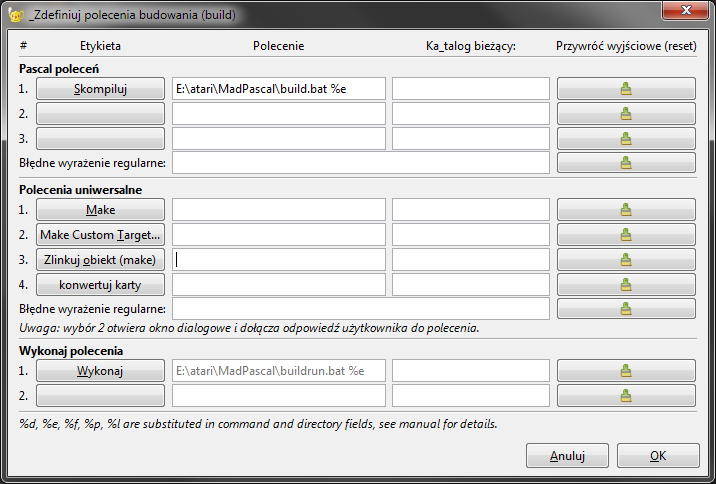
Task: Click reset icon for second Pascal command row
Action: (x=626, y=114)
